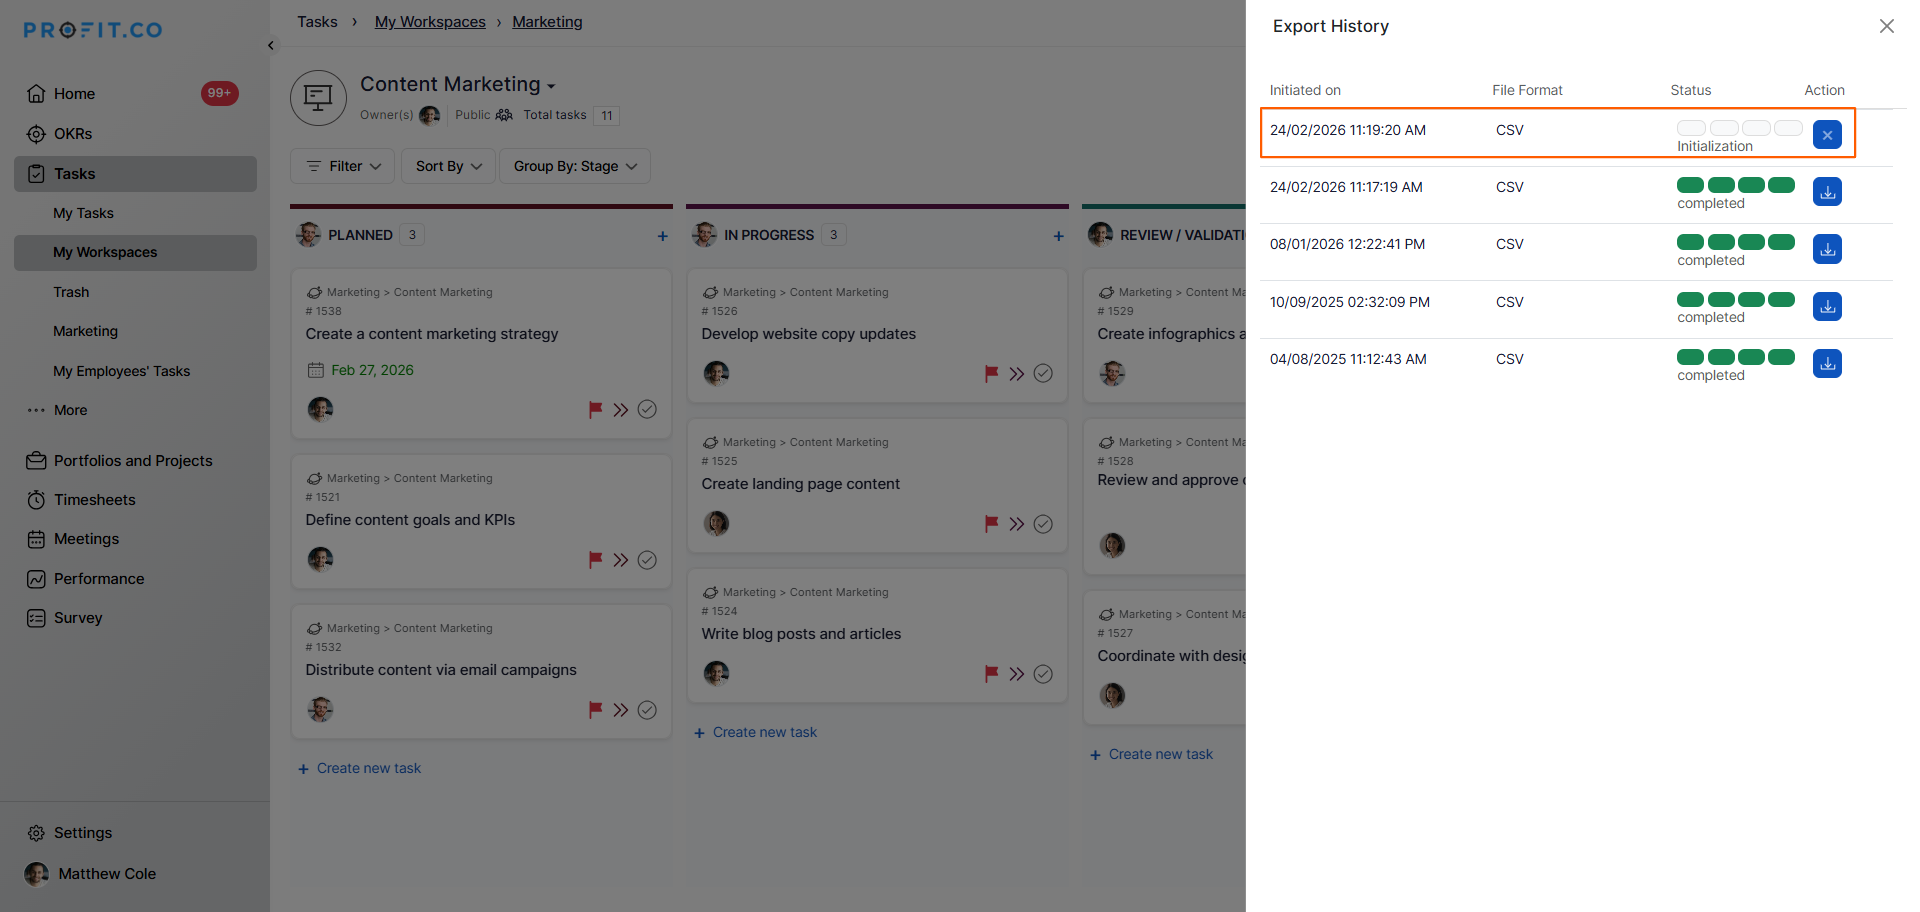Click priority flag on 'Define content goals and KPIs'
The width and height of the screenshot is (1920, 912).
click(595, 560)
